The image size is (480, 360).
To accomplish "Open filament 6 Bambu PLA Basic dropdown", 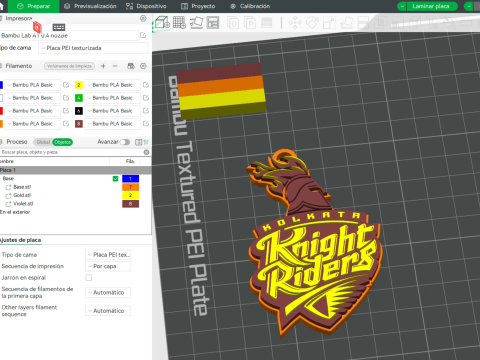I will click(112, 111).
